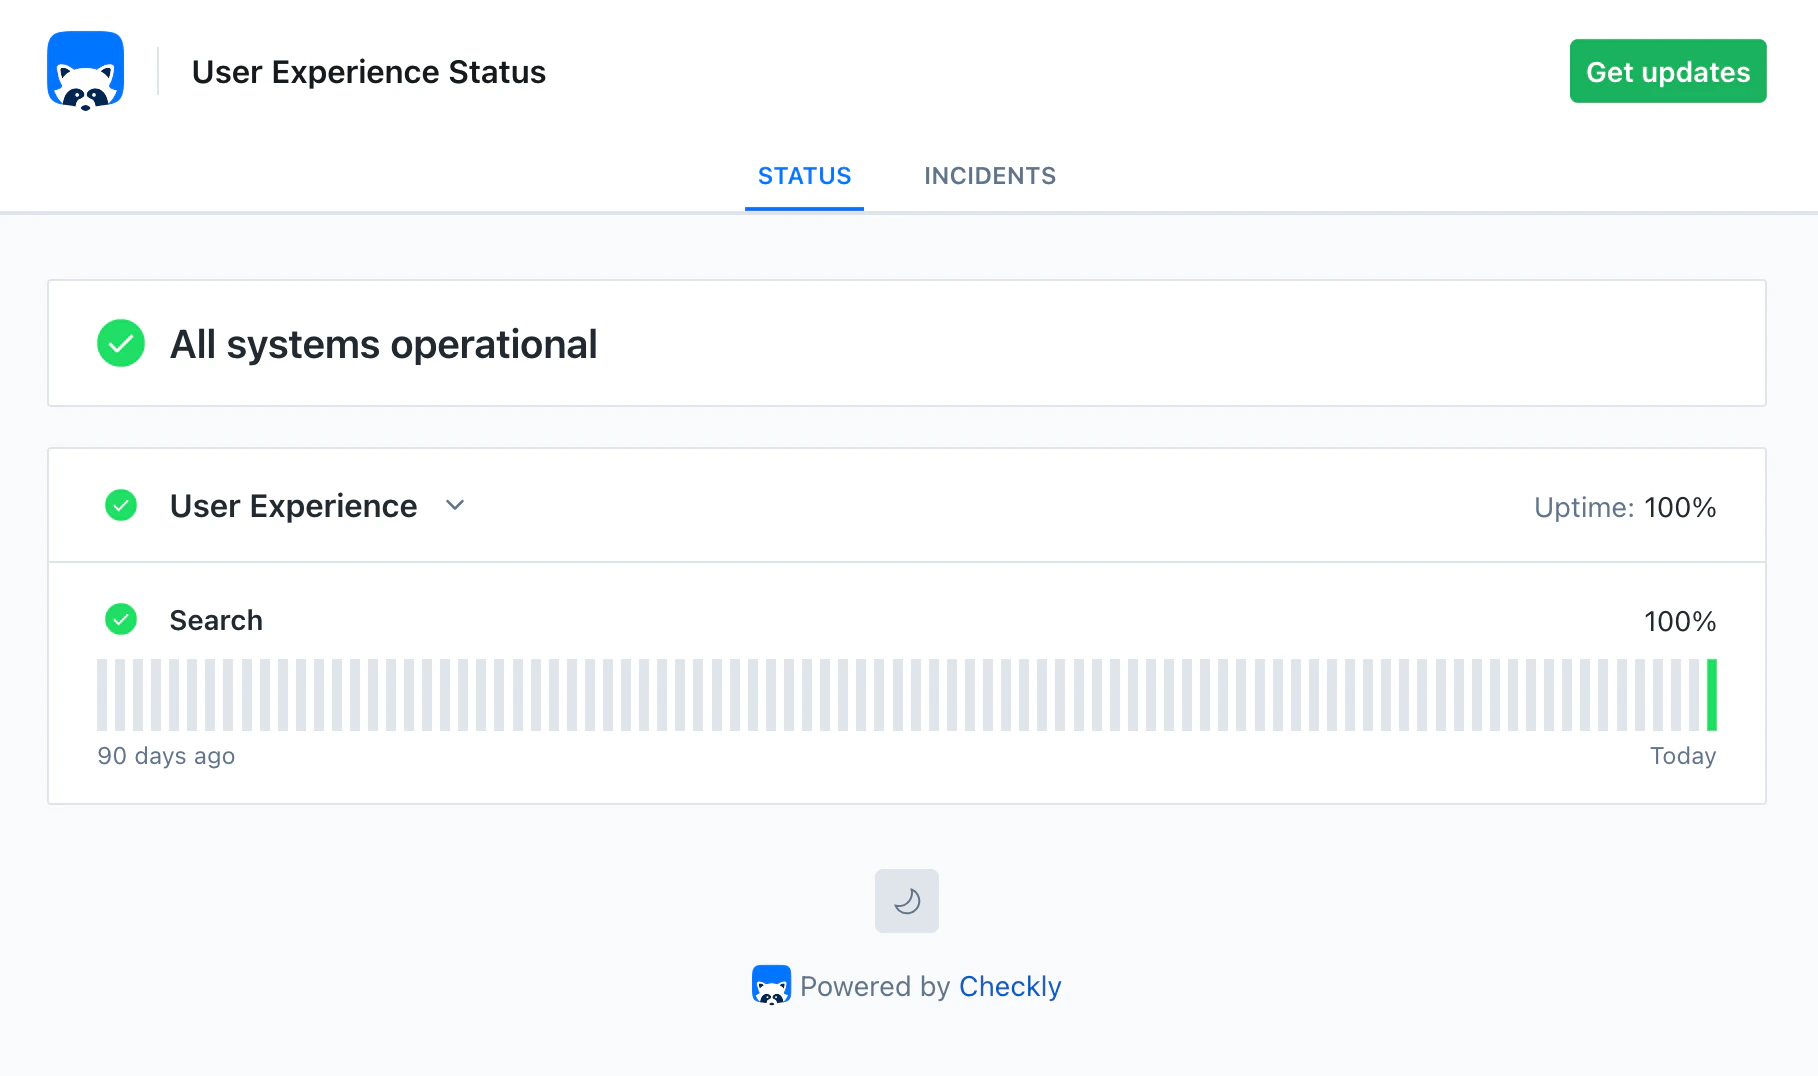The width and height of the screenshot is (1818, 1076).
Task: Click the Uptime 100% label on the right
Action: [1624, 507]
